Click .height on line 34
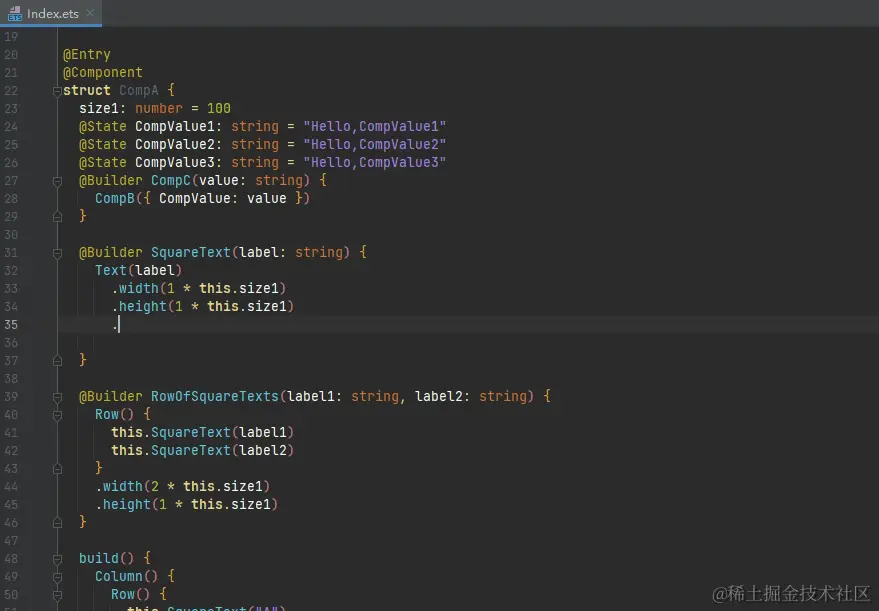The height and width of the screenshot is (611, 879). tap(139, 306)
